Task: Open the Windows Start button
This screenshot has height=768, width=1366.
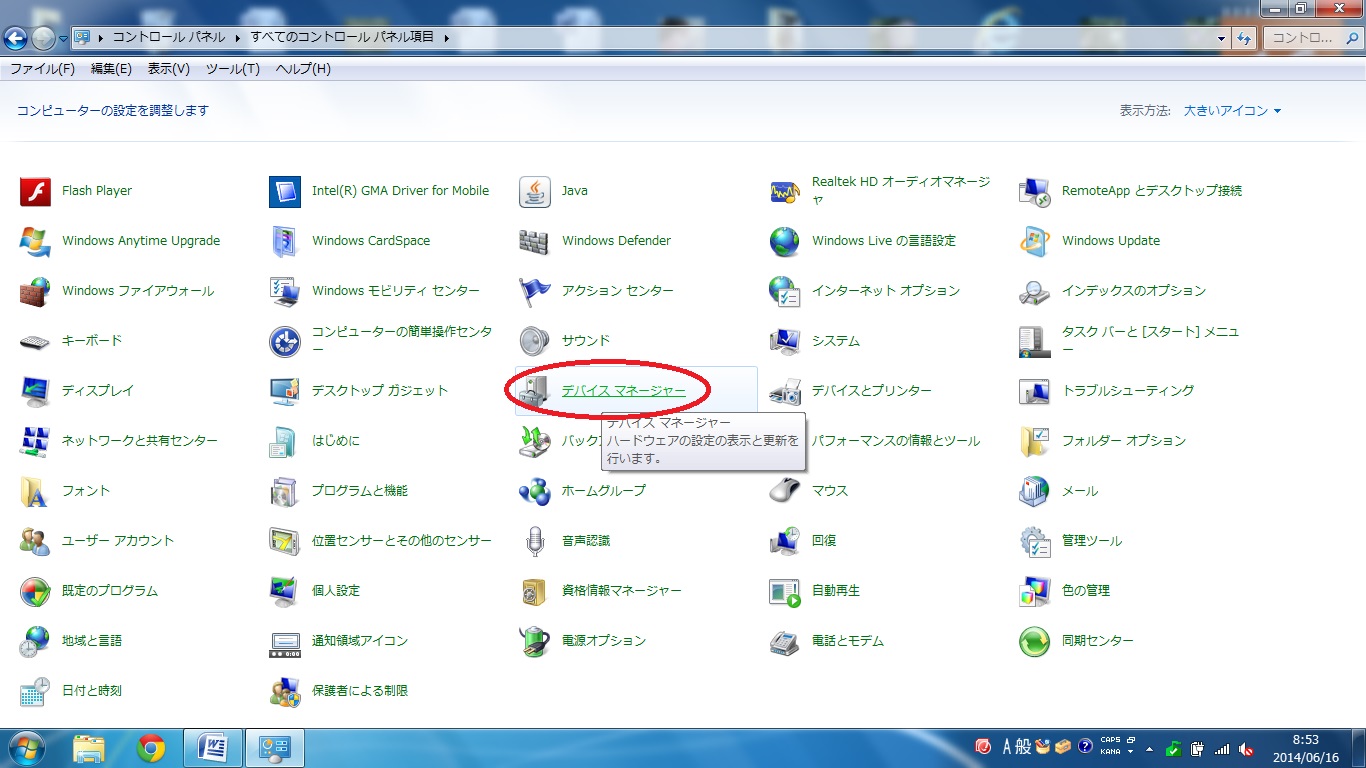Action: point(27,748)
